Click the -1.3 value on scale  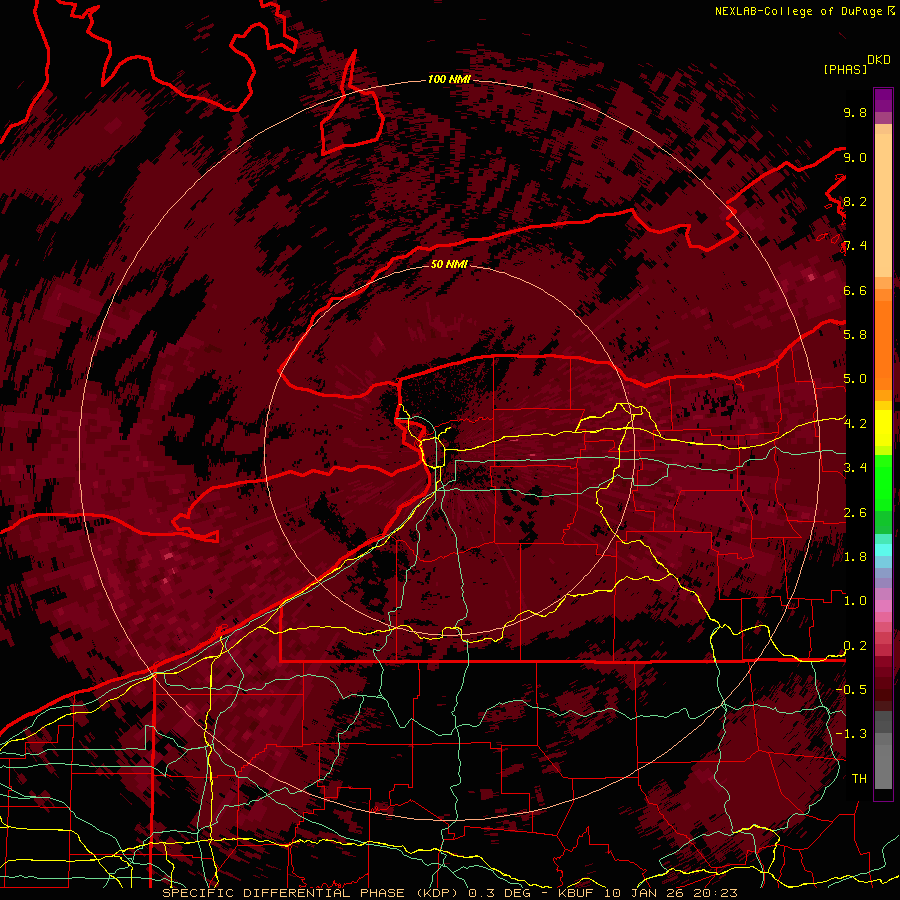coord(851,734)
